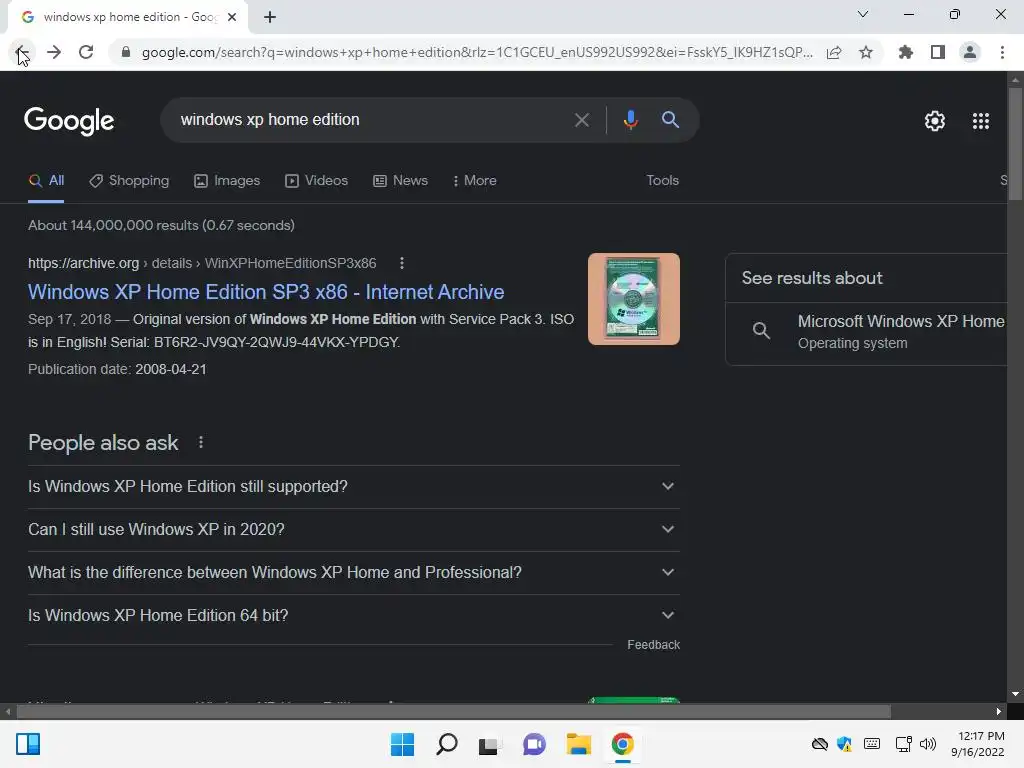Click the Google logo

(69, 121)
